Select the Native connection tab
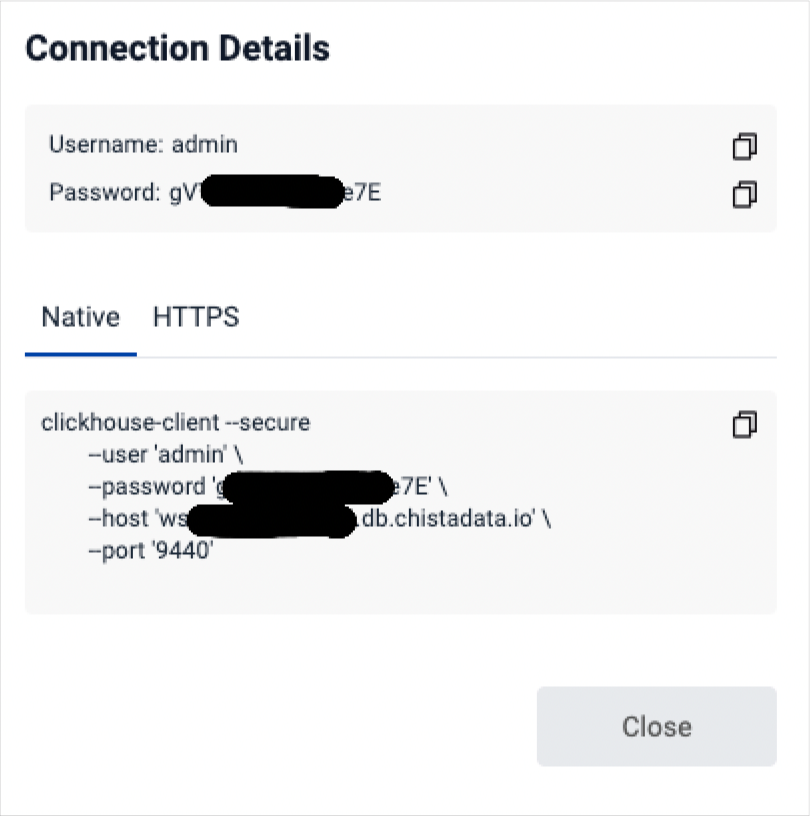Screen dimensions: 810x816 click(79, 317)
